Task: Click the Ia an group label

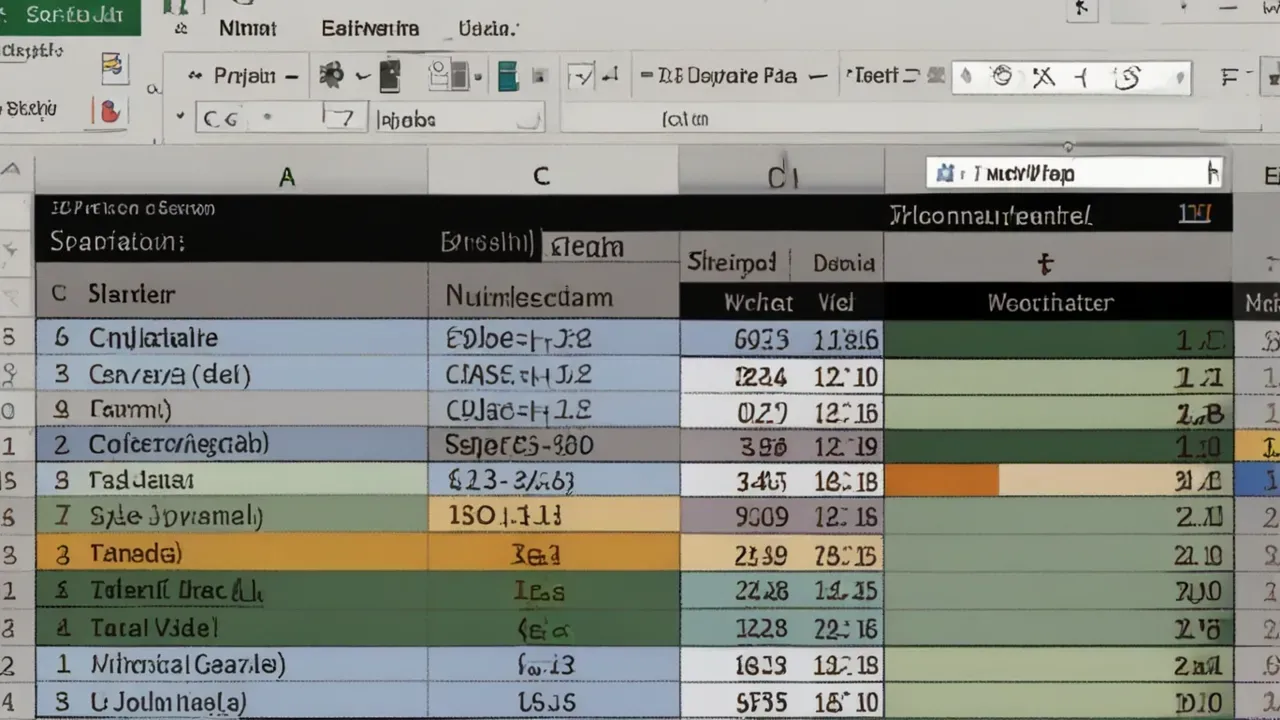Action: [685, 119]
